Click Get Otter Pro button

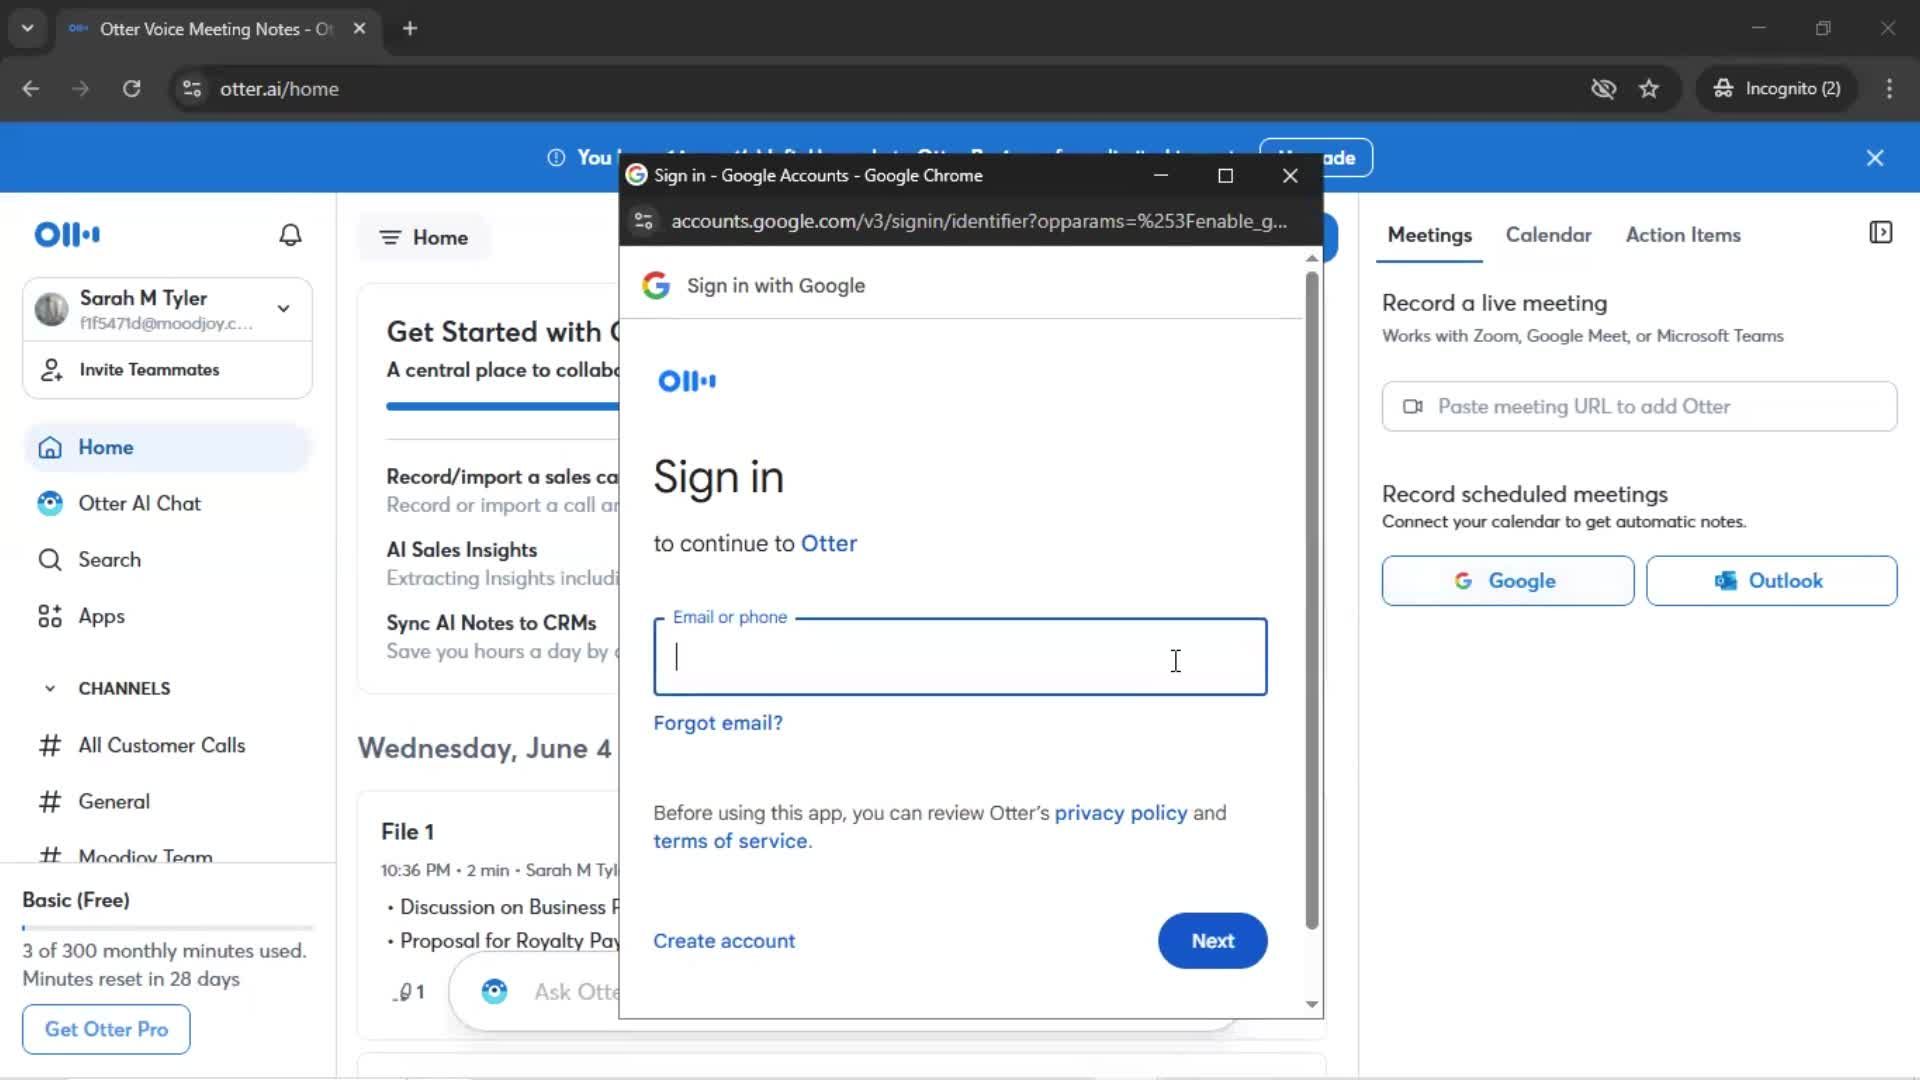click(x=106, y=1029)
